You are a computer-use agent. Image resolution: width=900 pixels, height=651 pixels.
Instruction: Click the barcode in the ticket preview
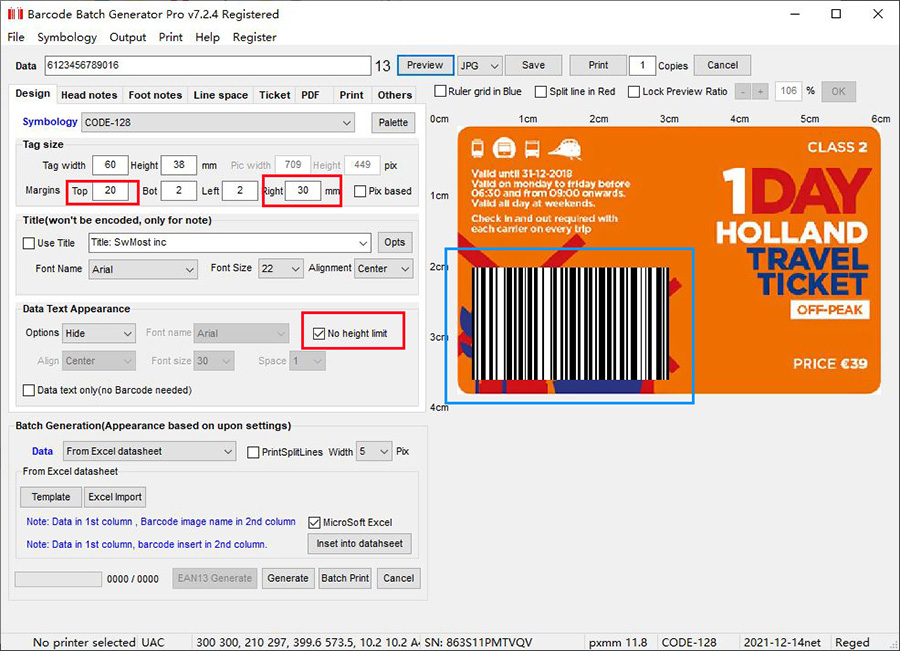(x=571, y=324)
